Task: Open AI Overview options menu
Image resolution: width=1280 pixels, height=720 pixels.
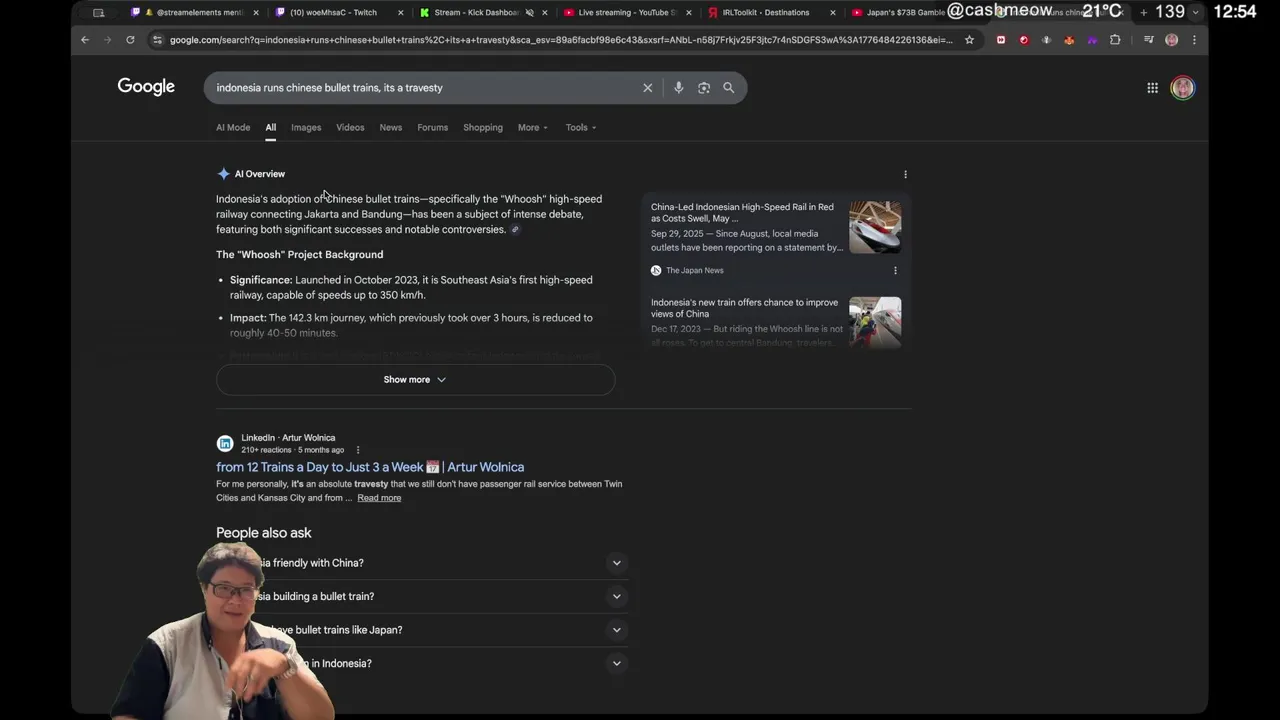Action: pos(906,174)
